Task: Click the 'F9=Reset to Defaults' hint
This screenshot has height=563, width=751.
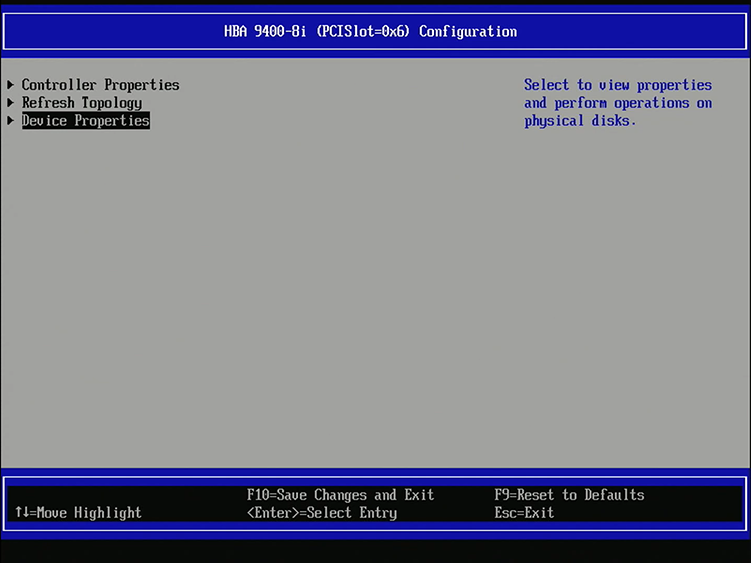Action: click(569, 494)
